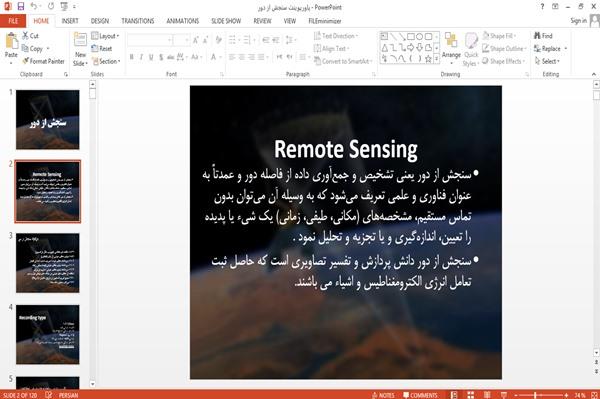This screenshot has height=399, width=600.
Task: Select the Format Painter tool
Action: click(43, 61)
